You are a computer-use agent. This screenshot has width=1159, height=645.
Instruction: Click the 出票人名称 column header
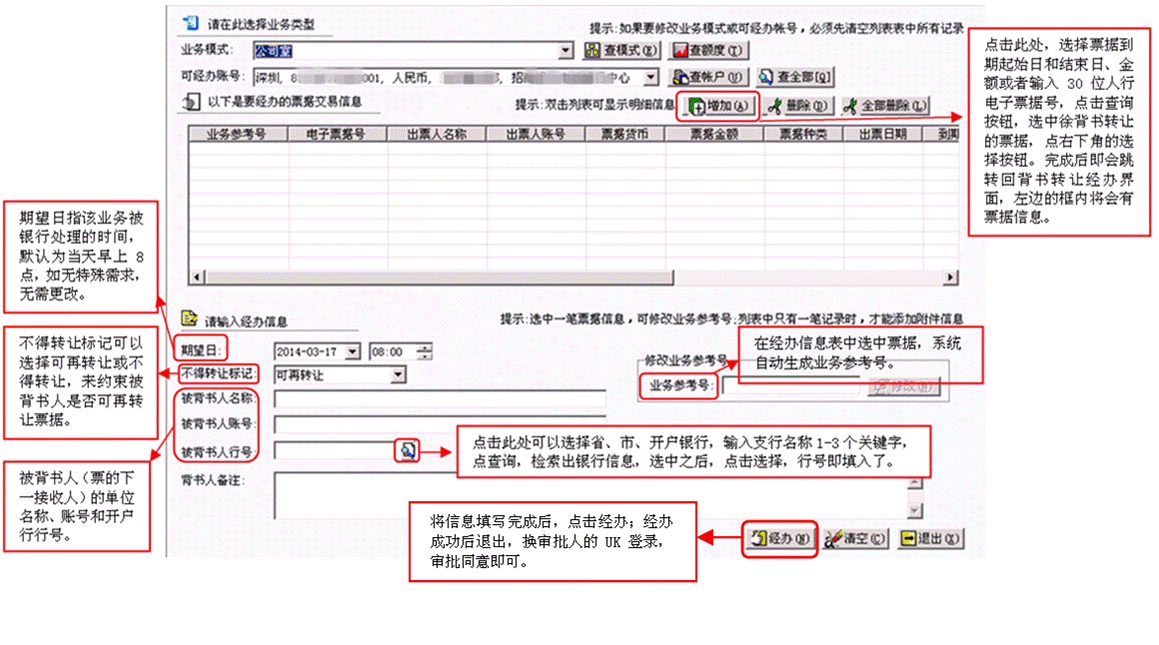coord(436,134)
